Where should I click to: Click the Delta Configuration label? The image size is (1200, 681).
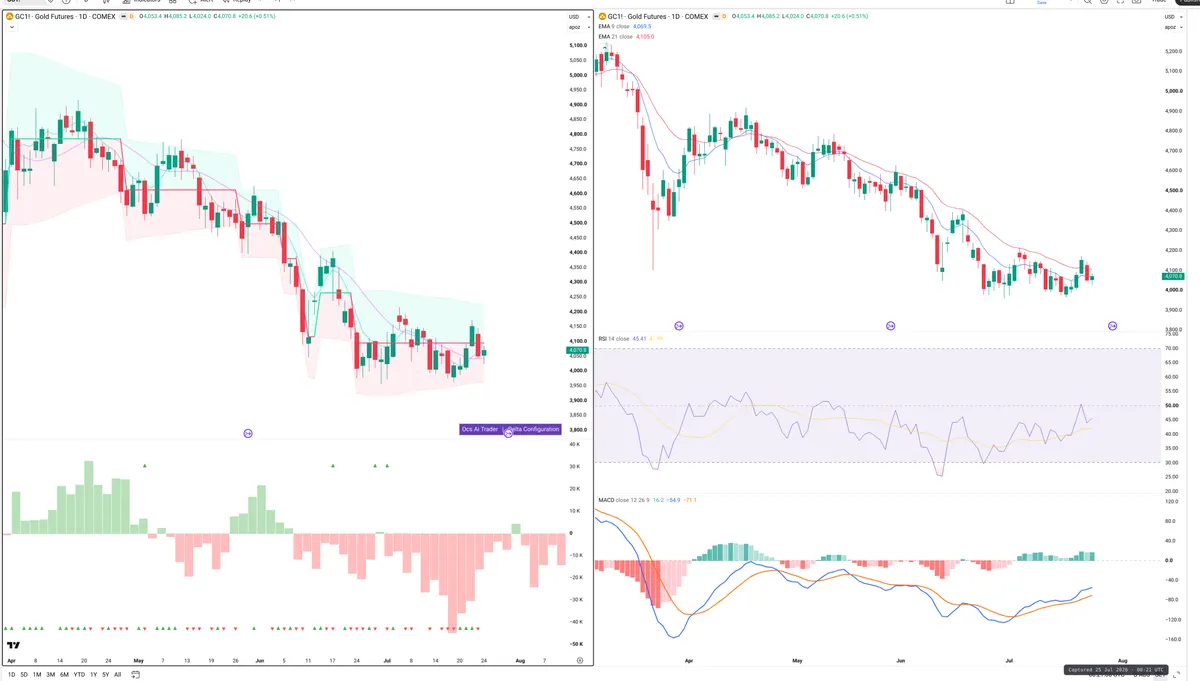pyautogui.click(x=534, y=429)
